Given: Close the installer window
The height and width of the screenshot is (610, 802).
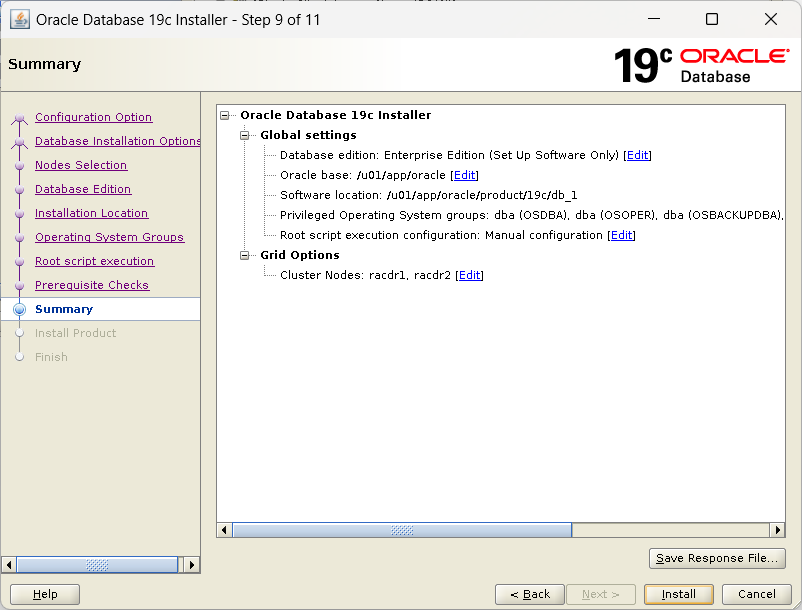Looking at the screenshot, I should (x=771, y=19).
